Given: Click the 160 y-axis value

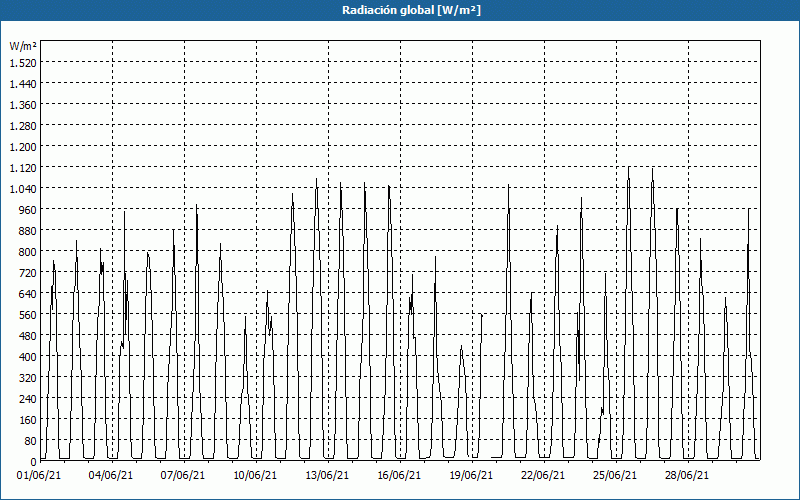Looking at the screenshot, I should [28, 420].
